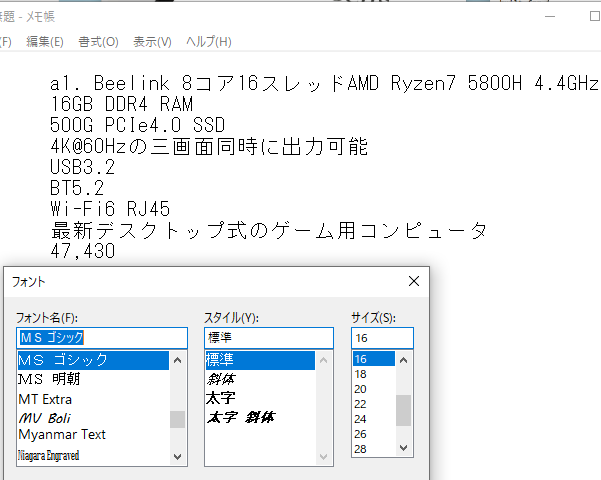Click the font list scrollbar thumb
This screenshot has width=601, height=480.
177,419
